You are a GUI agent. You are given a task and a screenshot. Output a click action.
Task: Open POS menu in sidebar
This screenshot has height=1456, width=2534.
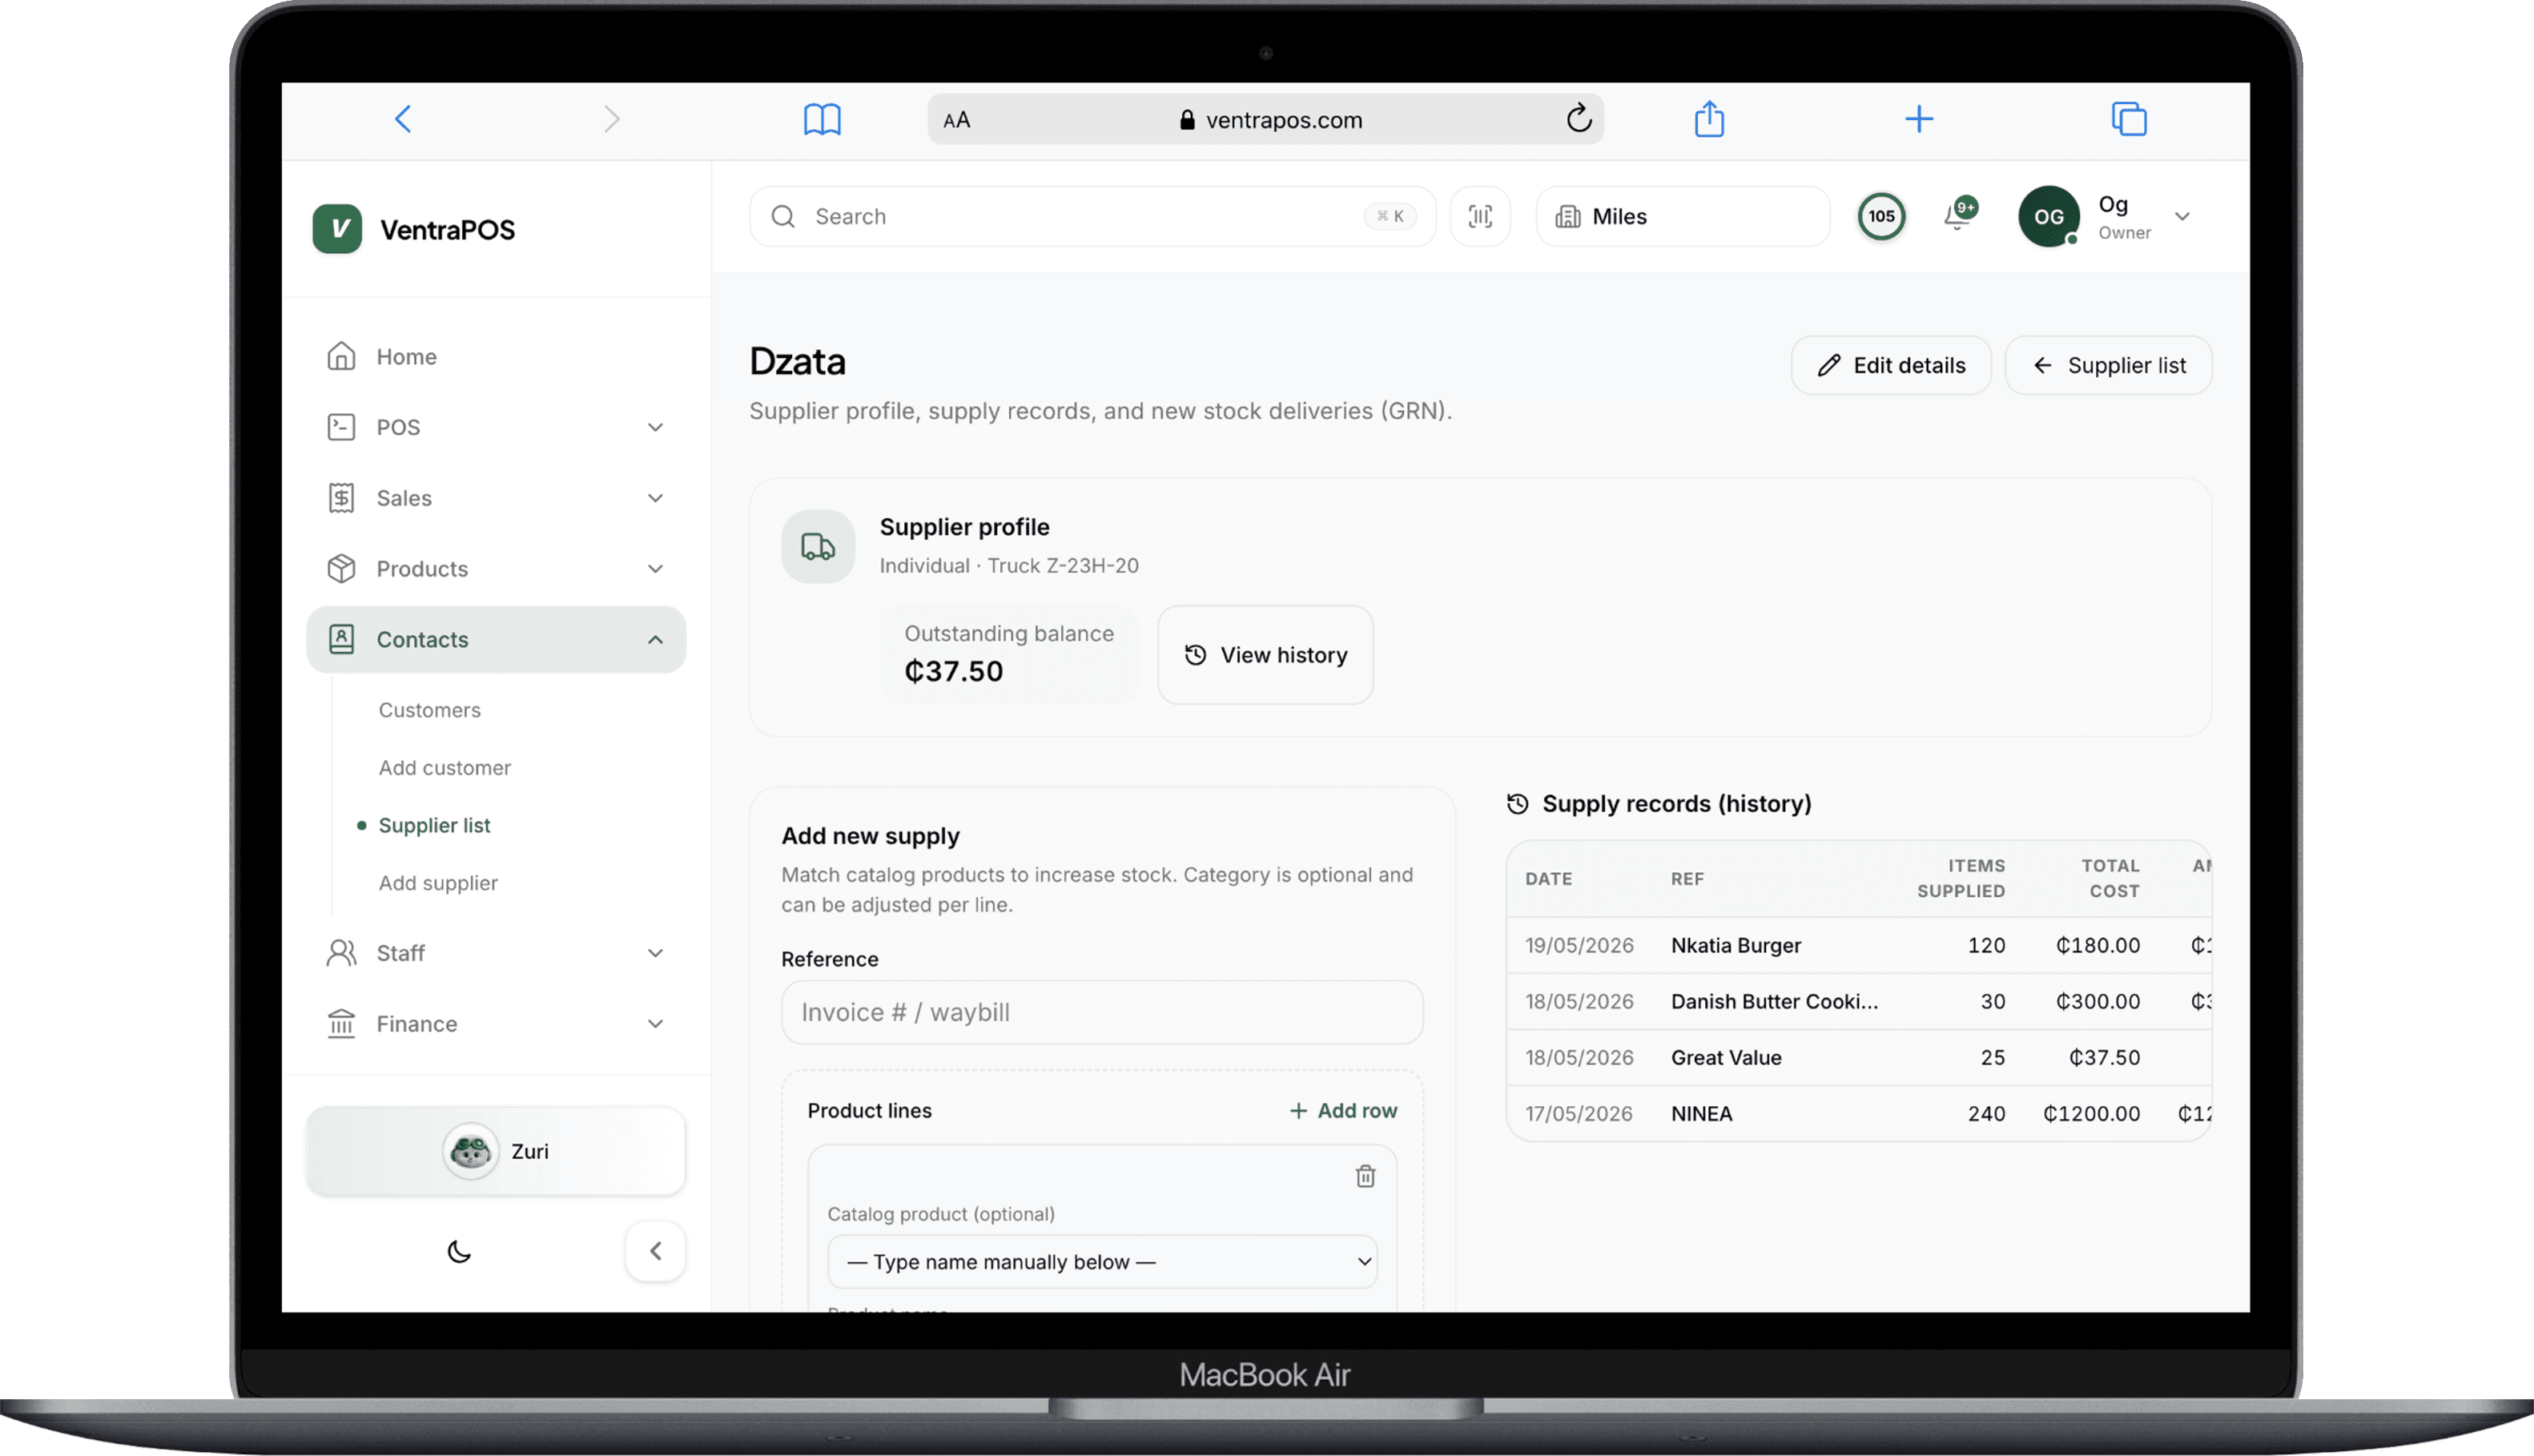coord(496,427)
